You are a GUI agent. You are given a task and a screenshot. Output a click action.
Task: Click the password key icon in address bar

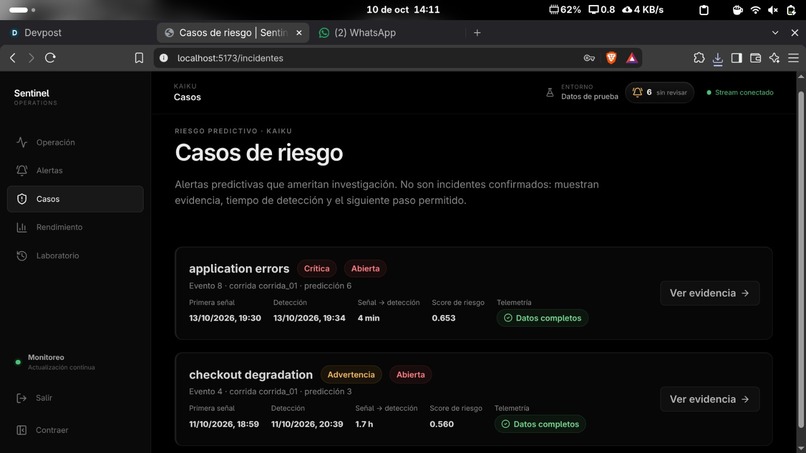(589, 58)
